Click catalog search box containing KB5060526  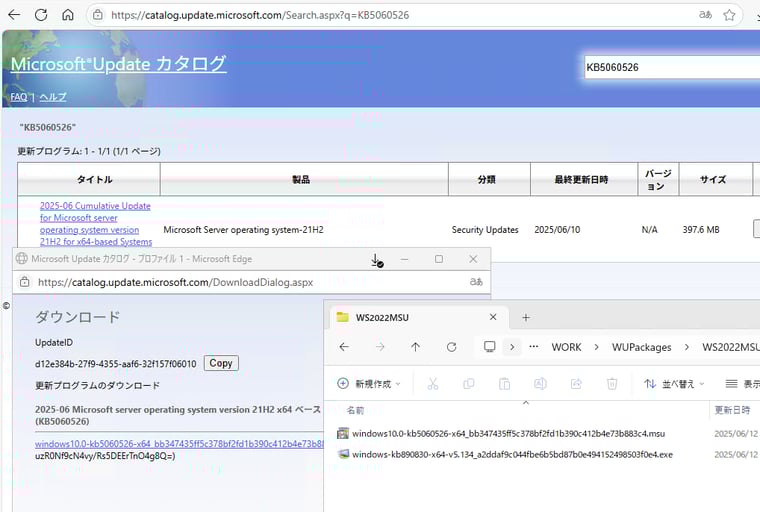(672, 67)
